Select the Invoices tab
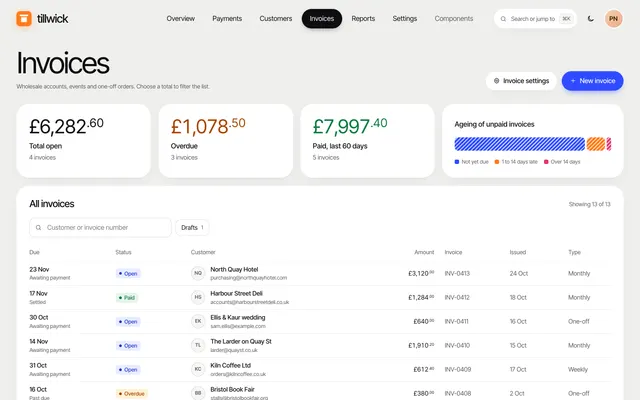The height and width of the screenshot is (400, 640). [322, 18]
